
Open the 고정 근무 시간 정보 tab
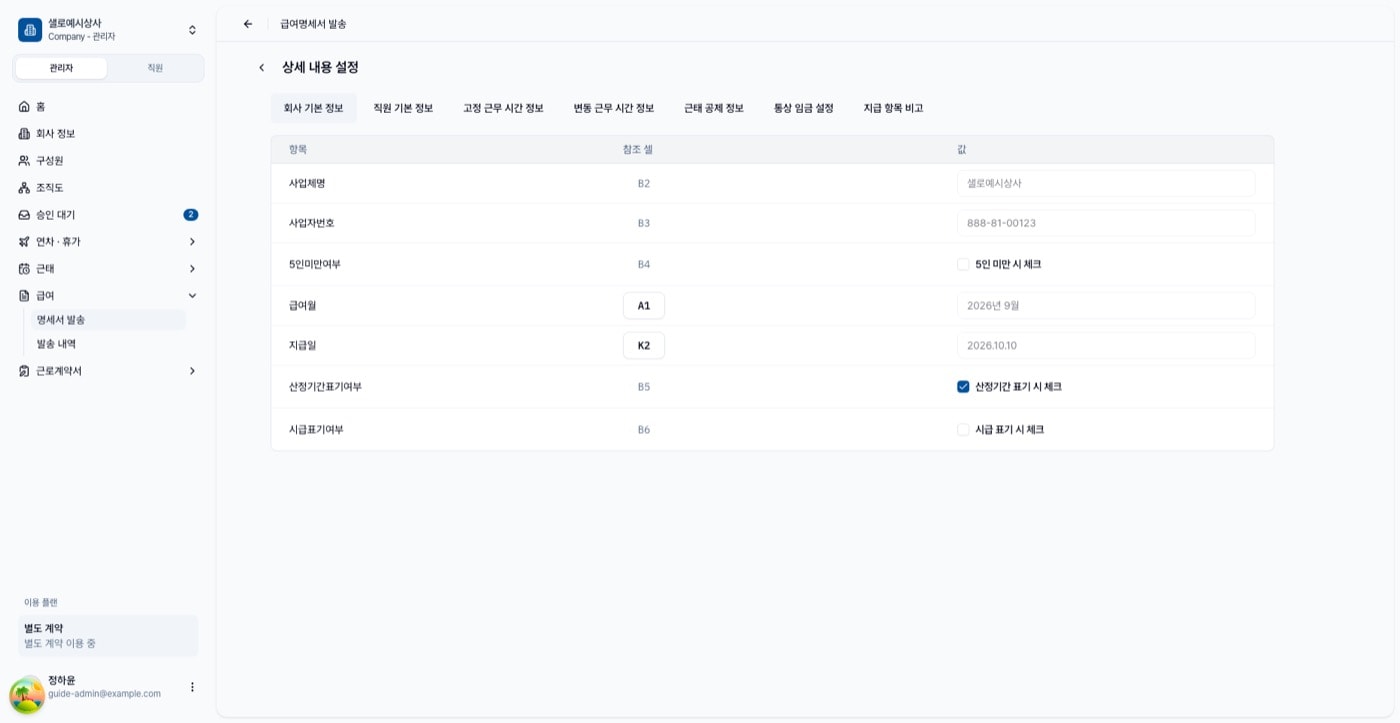coord(503,108)
